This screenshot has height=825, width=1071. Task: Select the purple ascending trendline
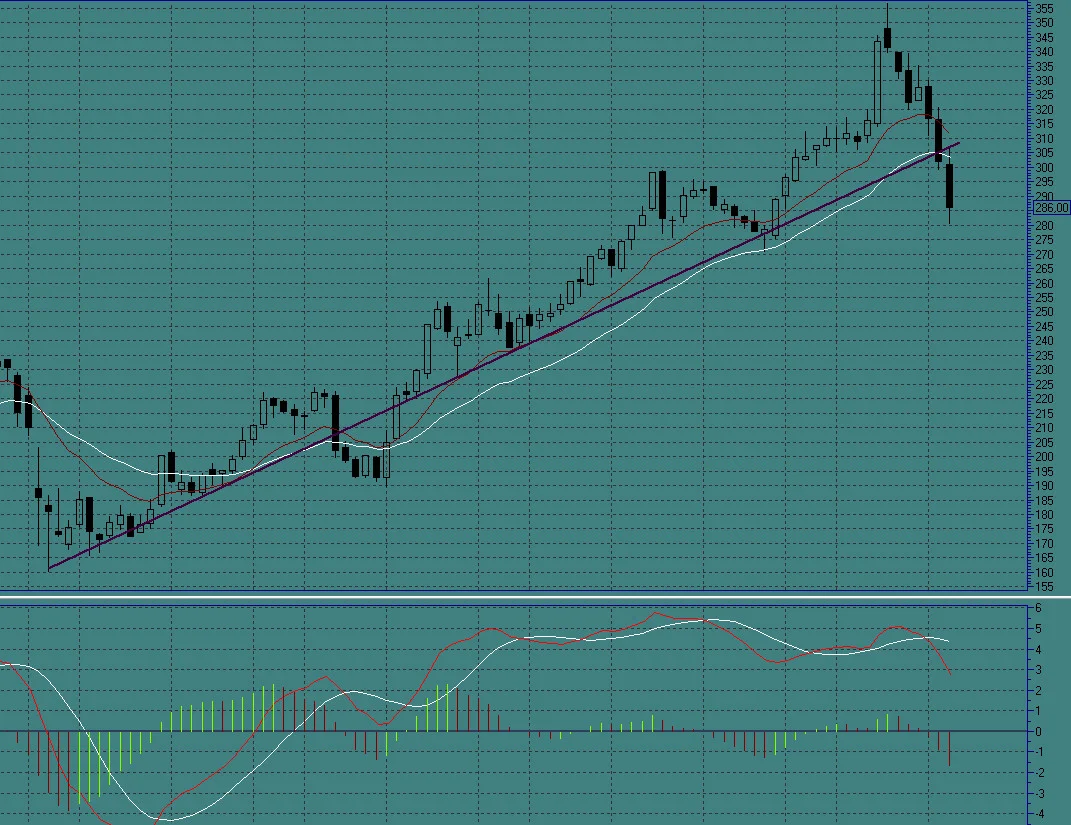pos(504,355)
